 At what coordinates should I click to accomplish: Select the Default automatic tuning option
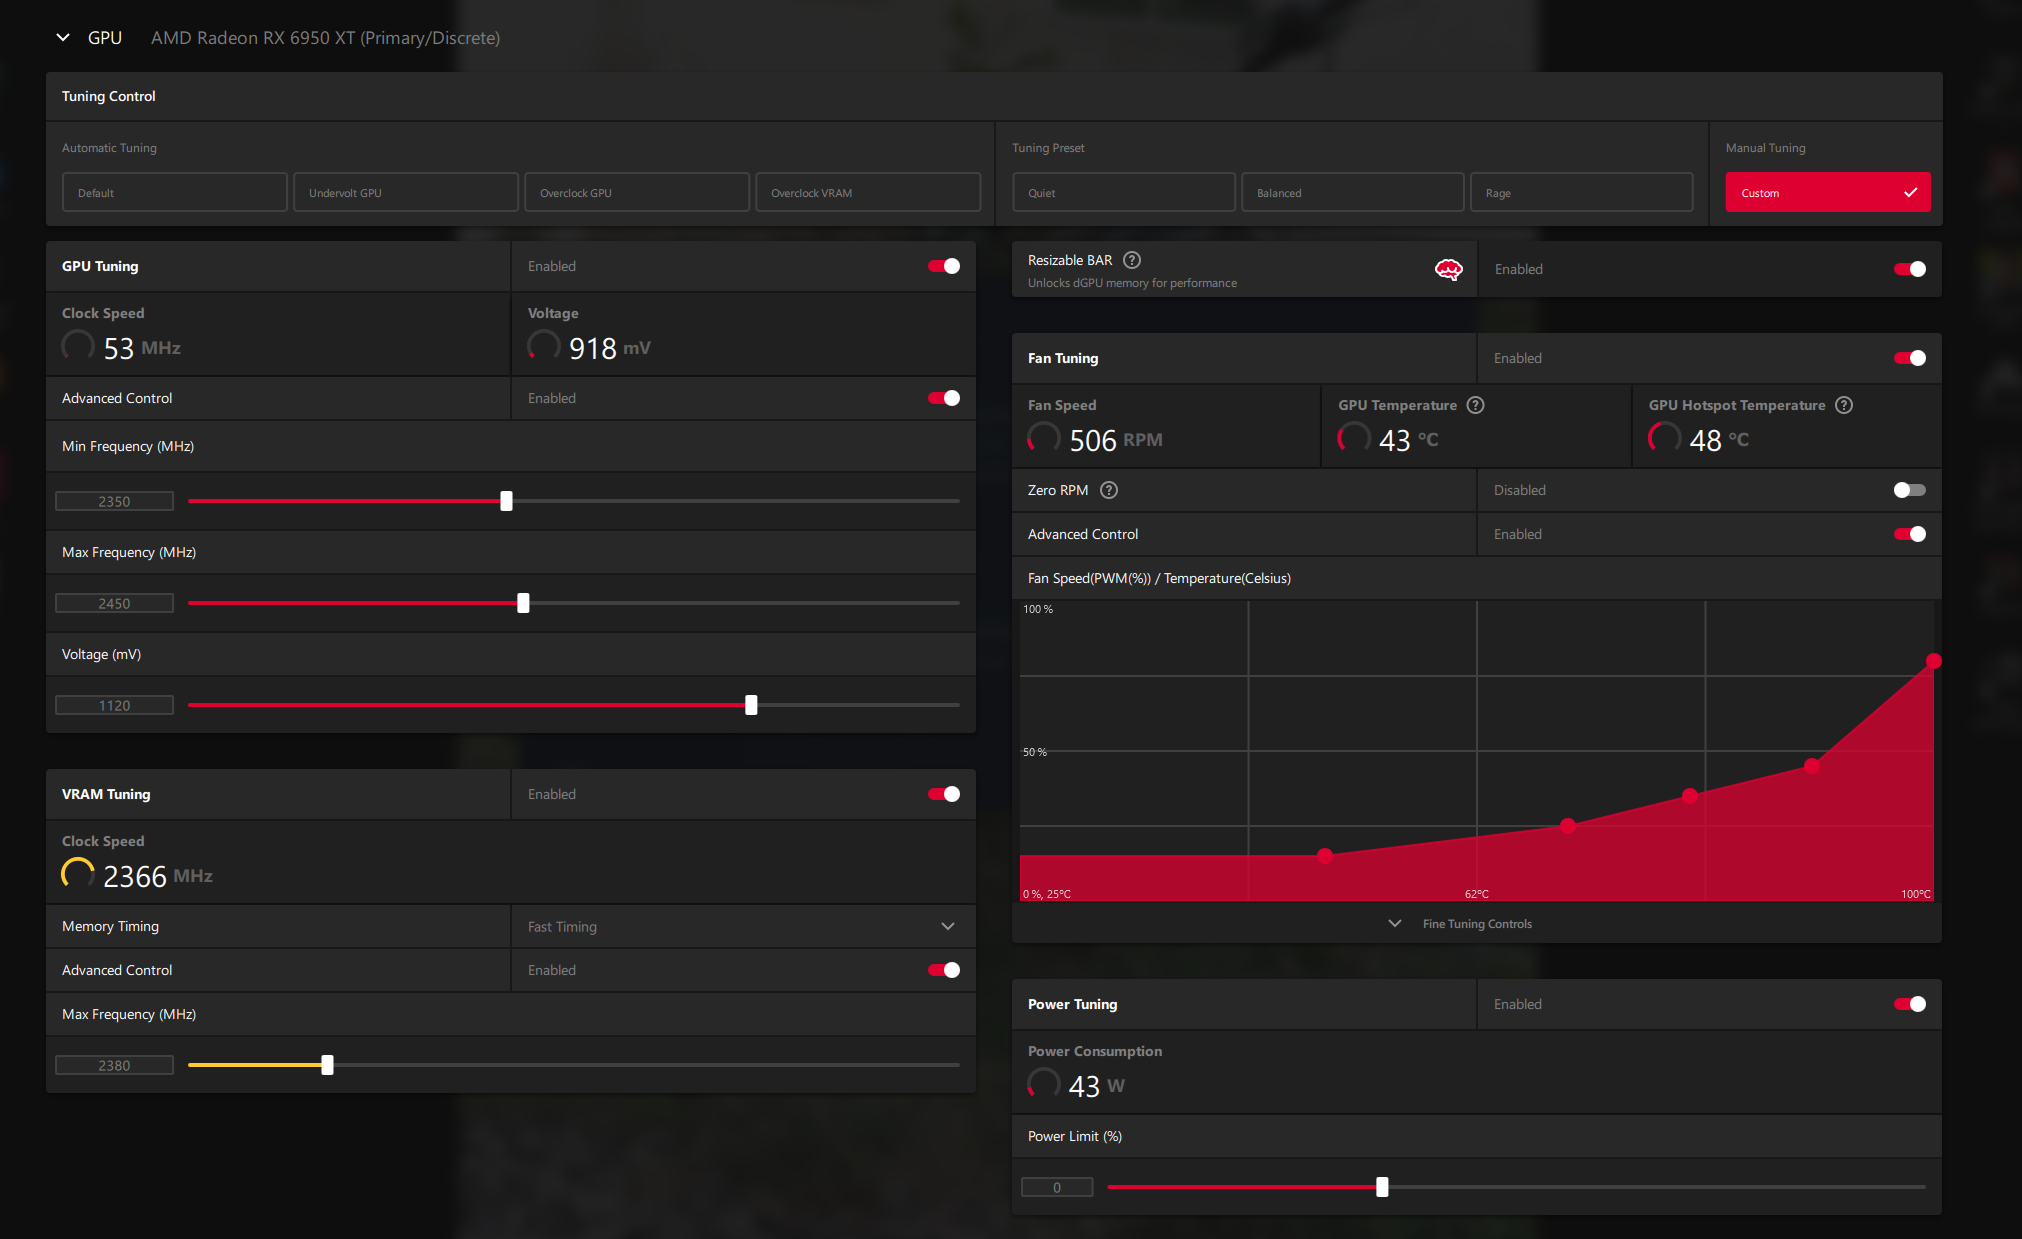coord(175,192)
